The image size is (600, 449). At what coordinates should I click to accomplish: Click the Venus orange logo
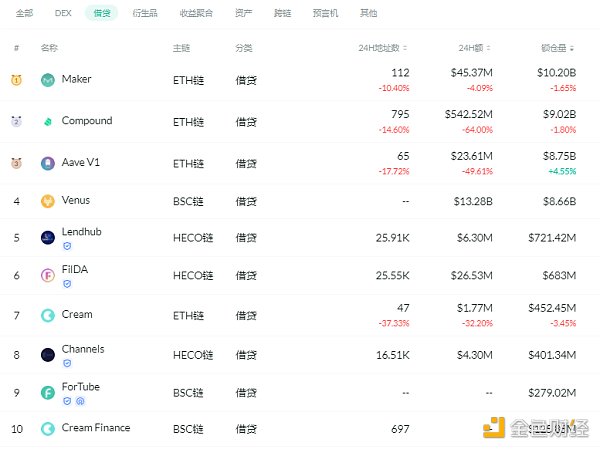click(47, 201)
